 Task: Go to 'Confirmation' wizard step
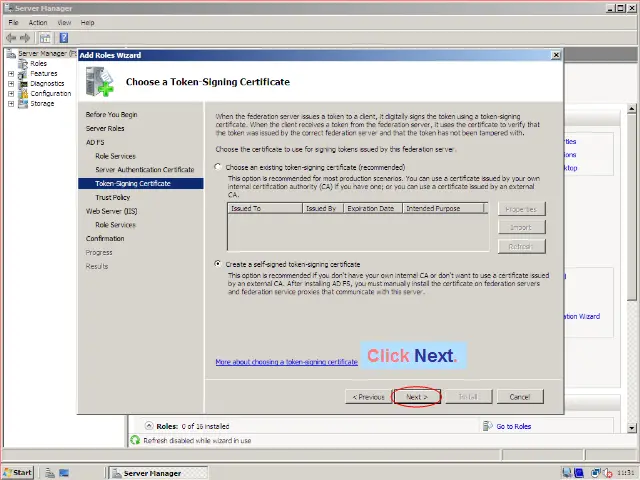[105, 239]
